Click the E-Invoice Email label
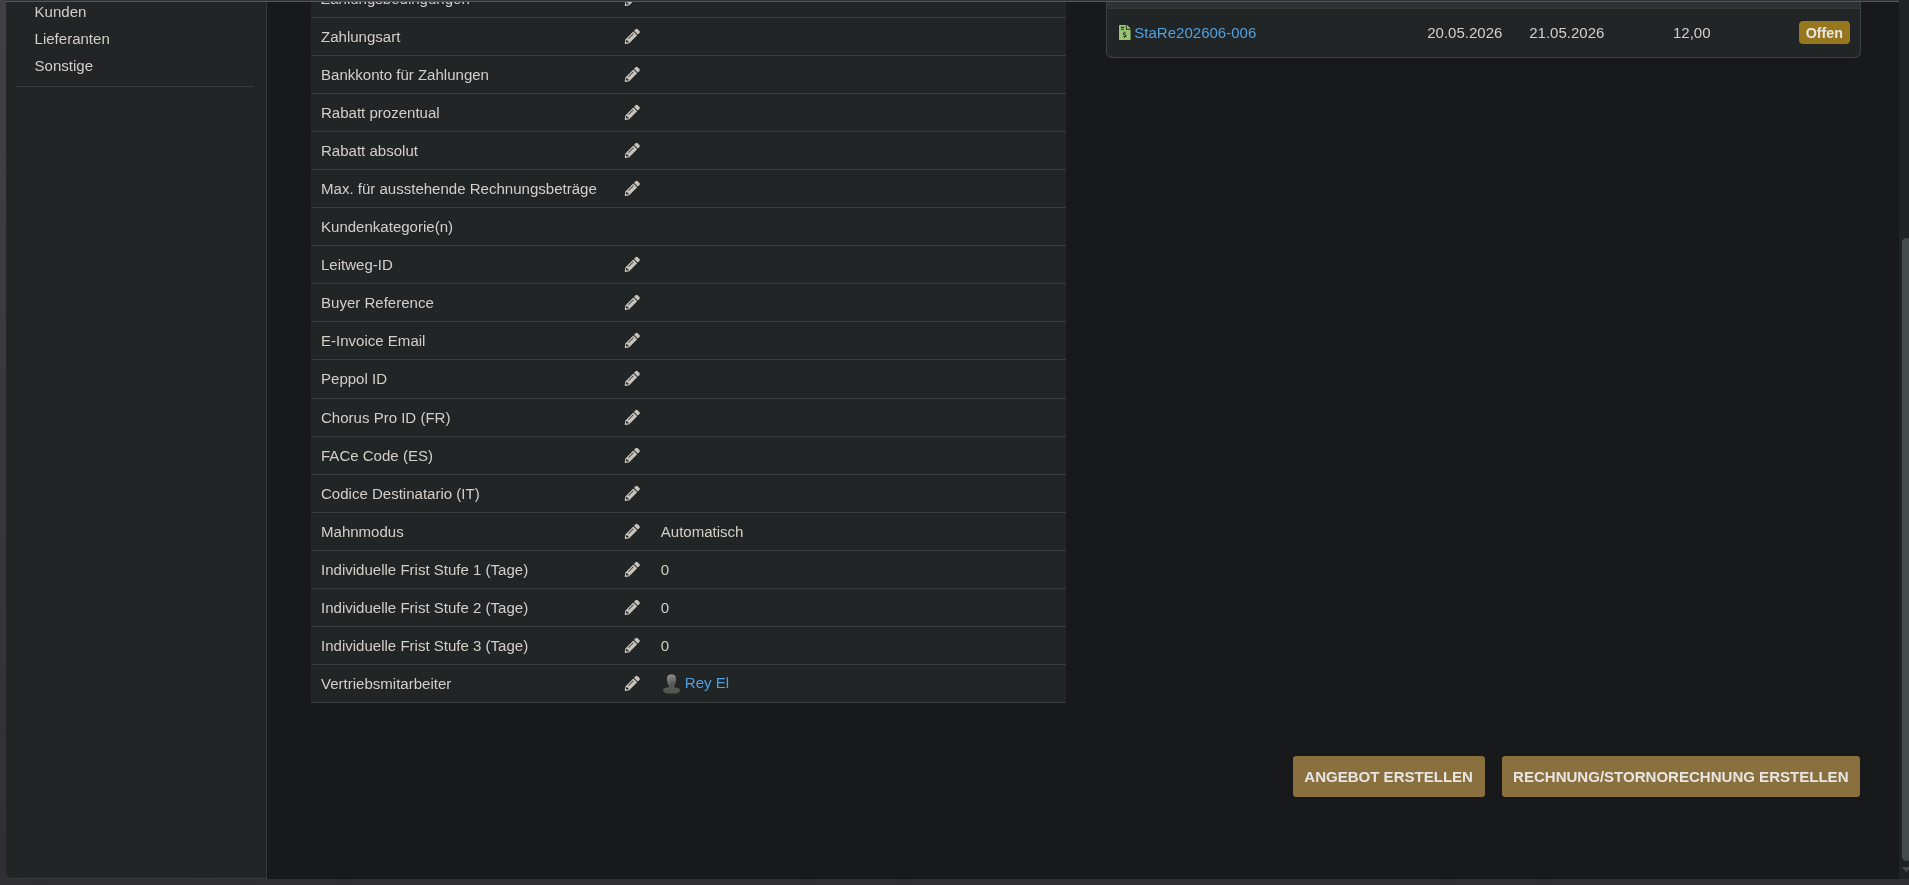The image size is (1909, 885). tap(373, 341)
